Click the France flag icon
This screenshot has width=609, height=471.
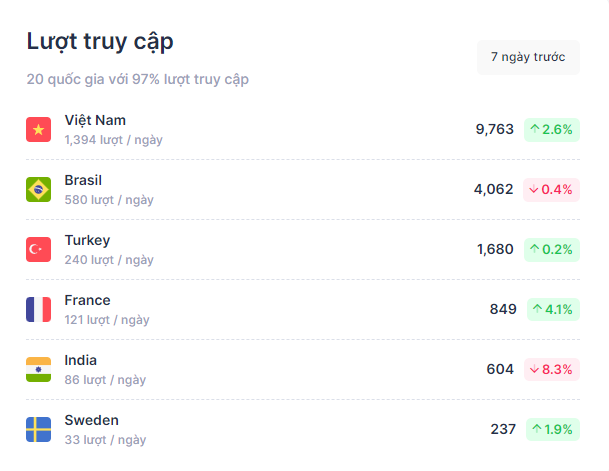[39, 309]
